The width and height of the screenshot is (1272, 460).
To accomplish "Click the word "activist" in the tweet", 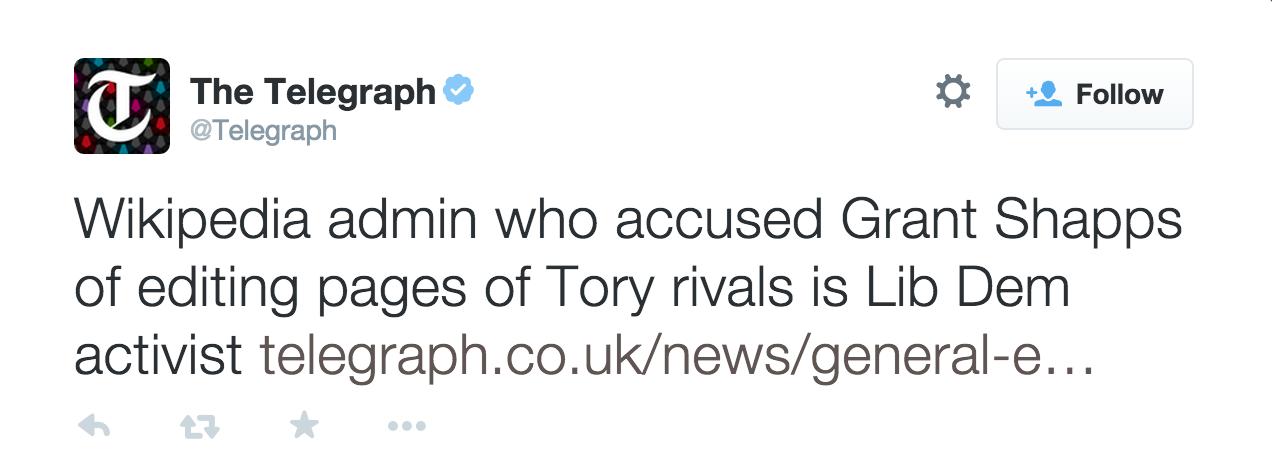I will pyautogui.click(x=159, y=354).
